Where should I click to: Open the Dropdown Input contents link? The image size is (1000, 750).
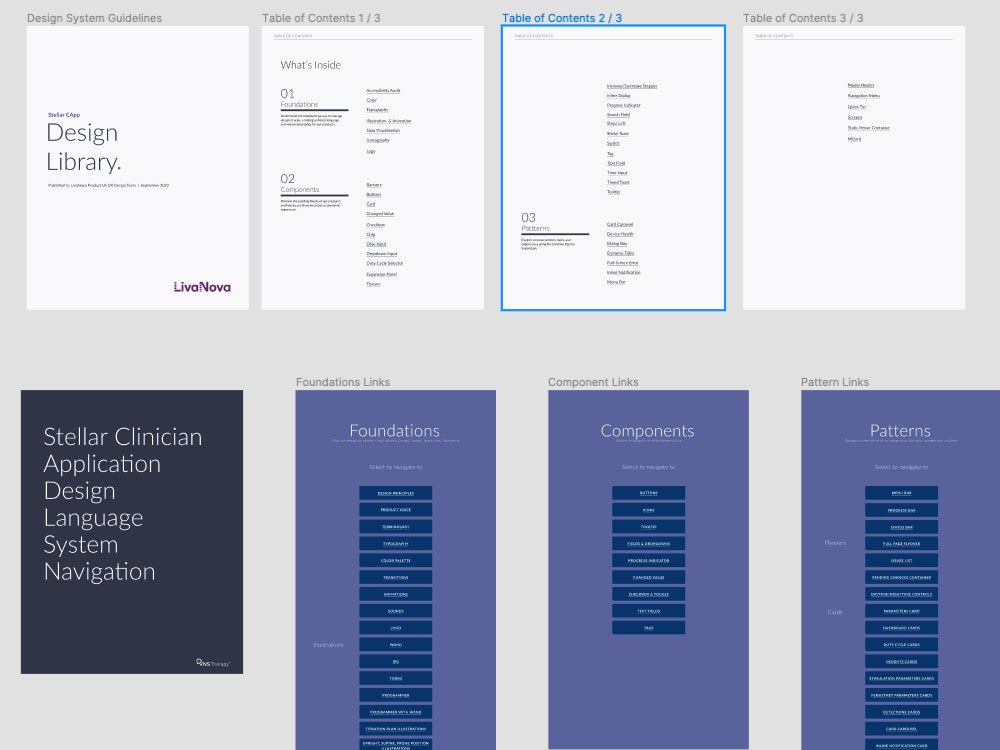(x=381, y=254)
